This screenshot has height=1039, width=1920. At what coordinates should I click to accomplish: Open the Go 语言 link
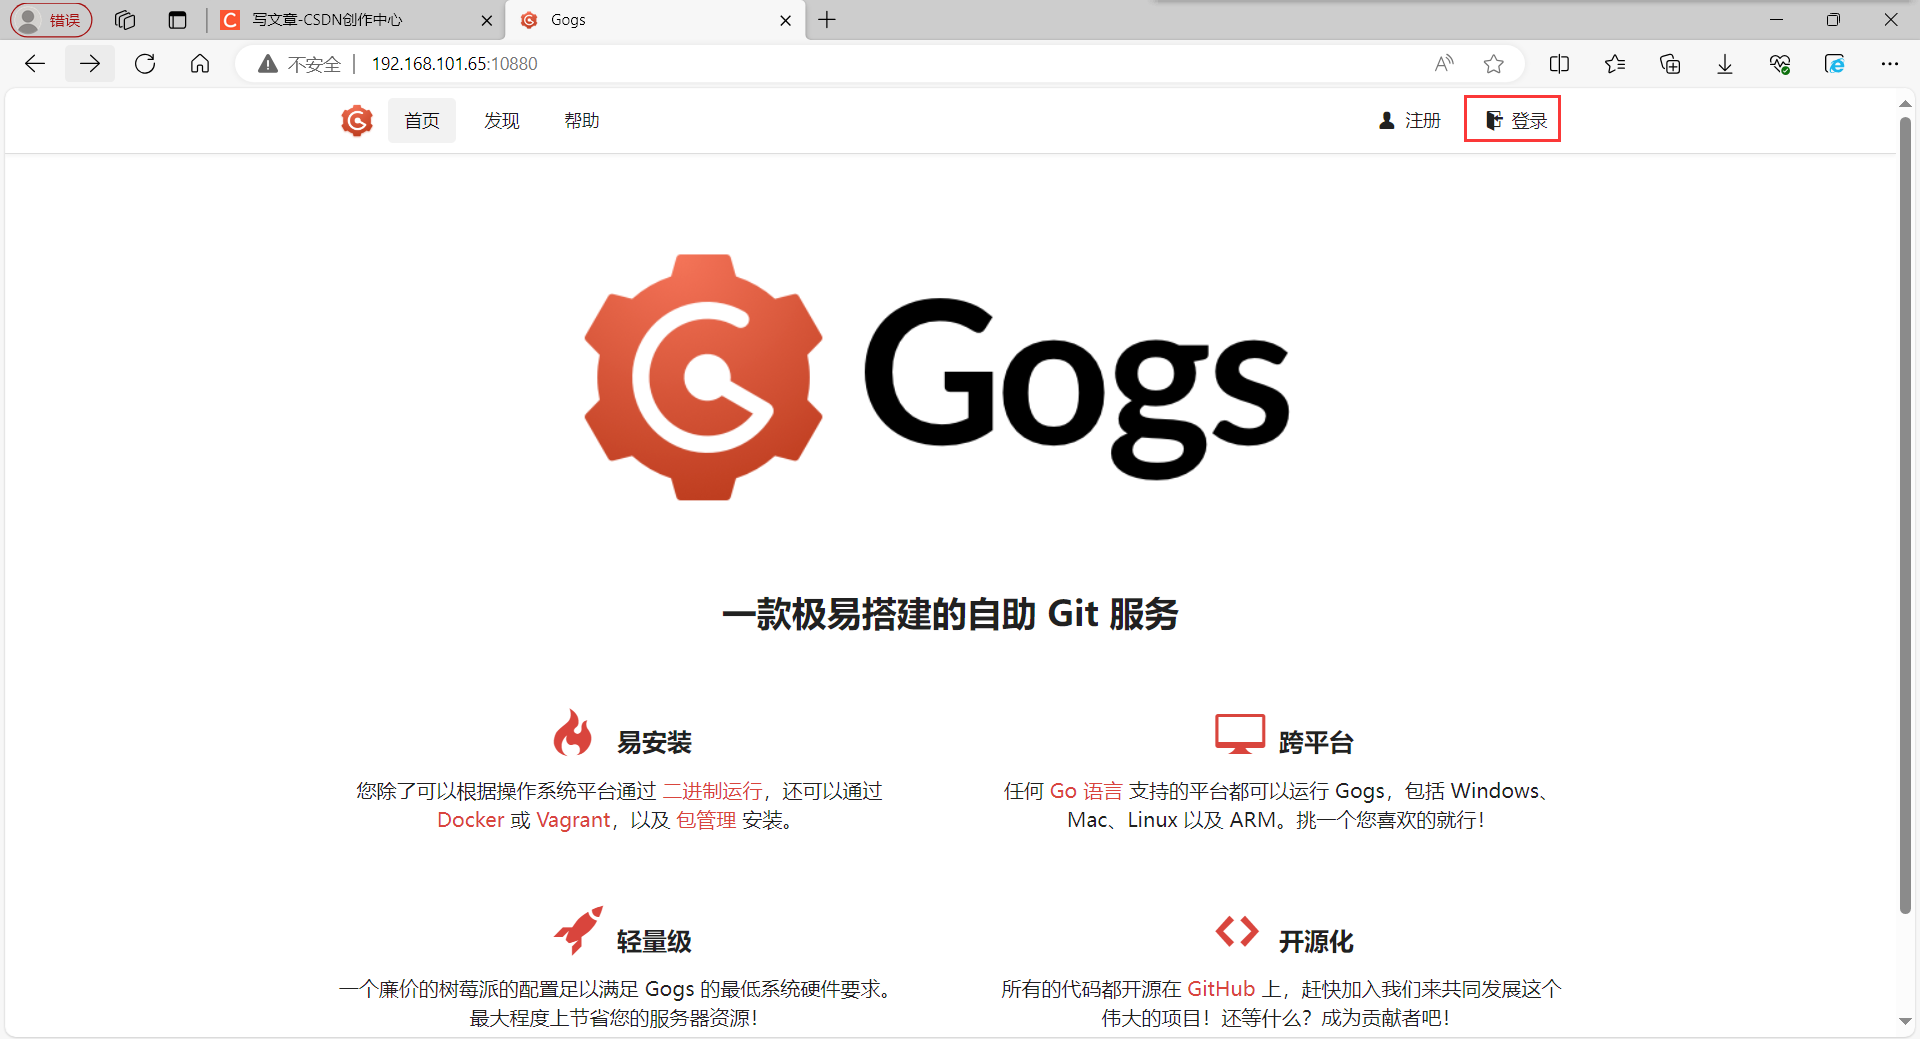tap(1086, 791)
